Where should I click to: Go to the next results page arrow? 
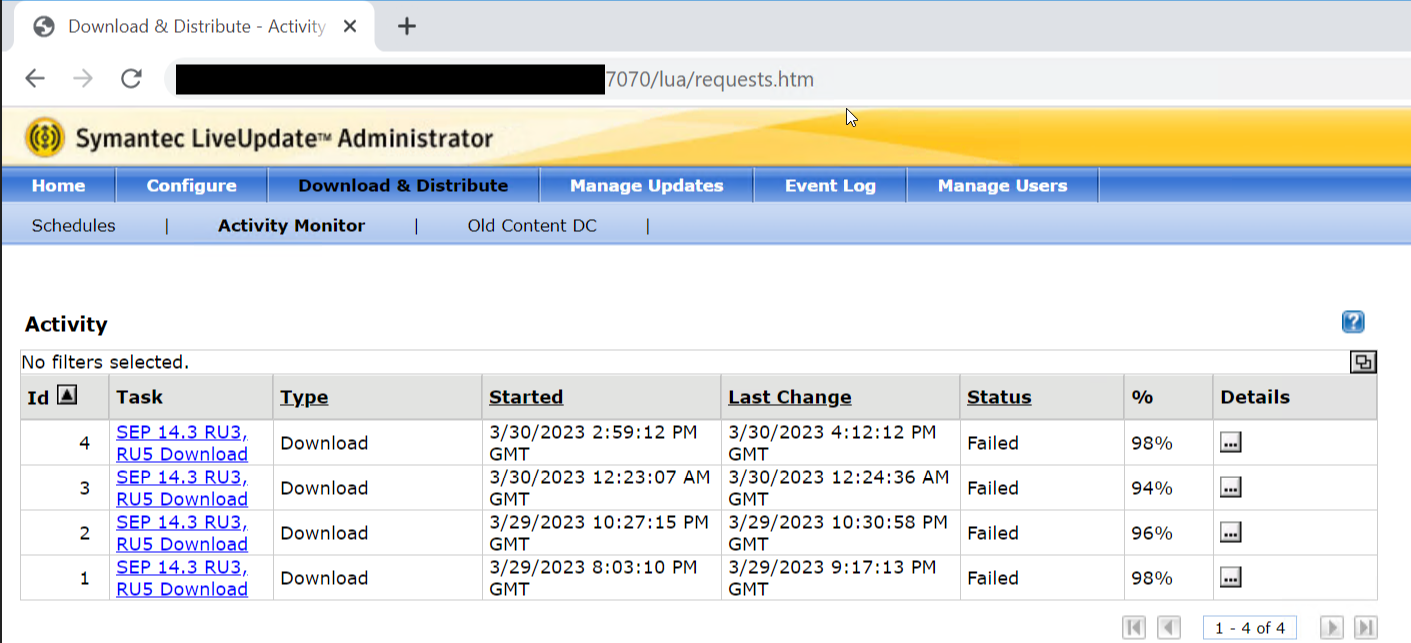[1332, 627]
